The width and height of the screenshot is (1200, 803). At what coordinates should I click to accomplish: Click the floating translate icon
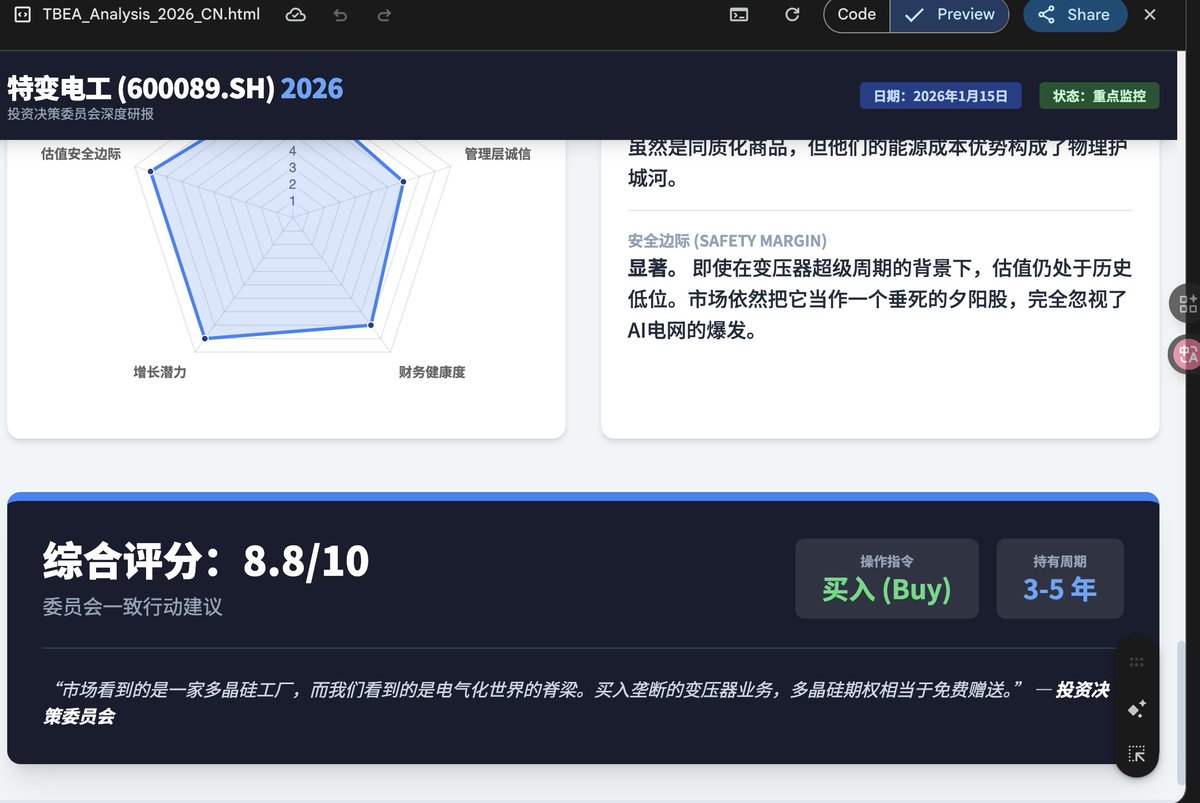(1187, 354)
